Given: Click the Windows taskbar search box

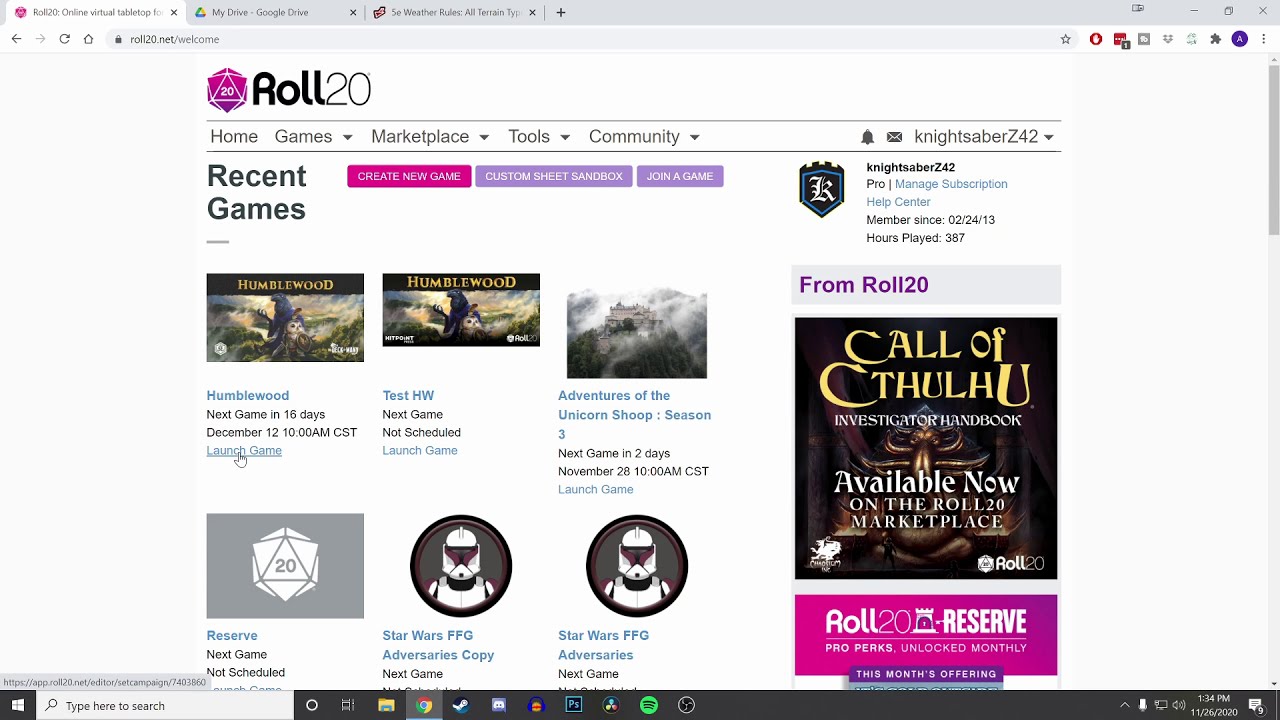Looking at the screenshot, I should click(x=166, y=705).
